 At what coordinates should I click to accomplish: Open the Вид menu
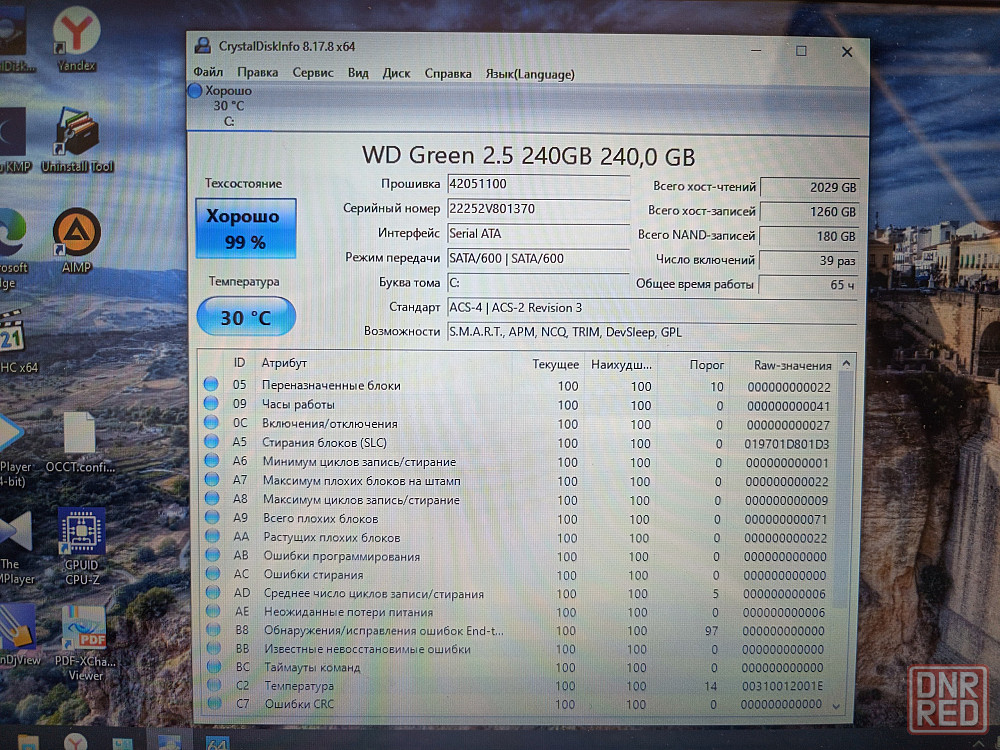click(358, 73)
